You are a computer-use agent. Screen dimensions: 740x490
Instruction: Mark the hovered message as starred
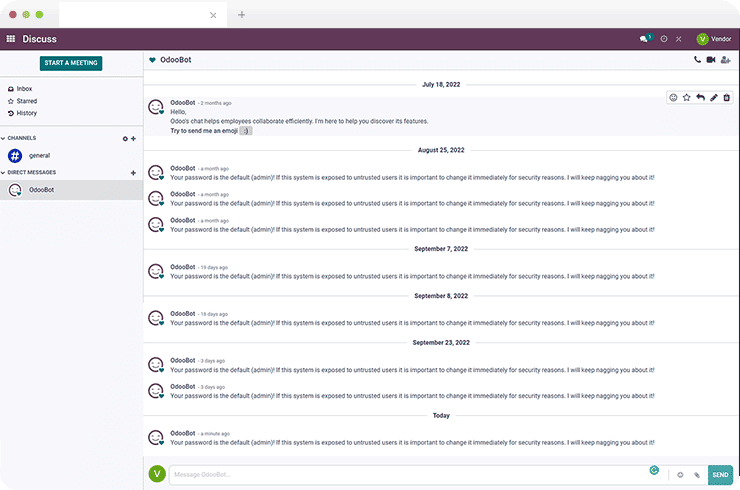pyautogui.click(x=686, y=97)
